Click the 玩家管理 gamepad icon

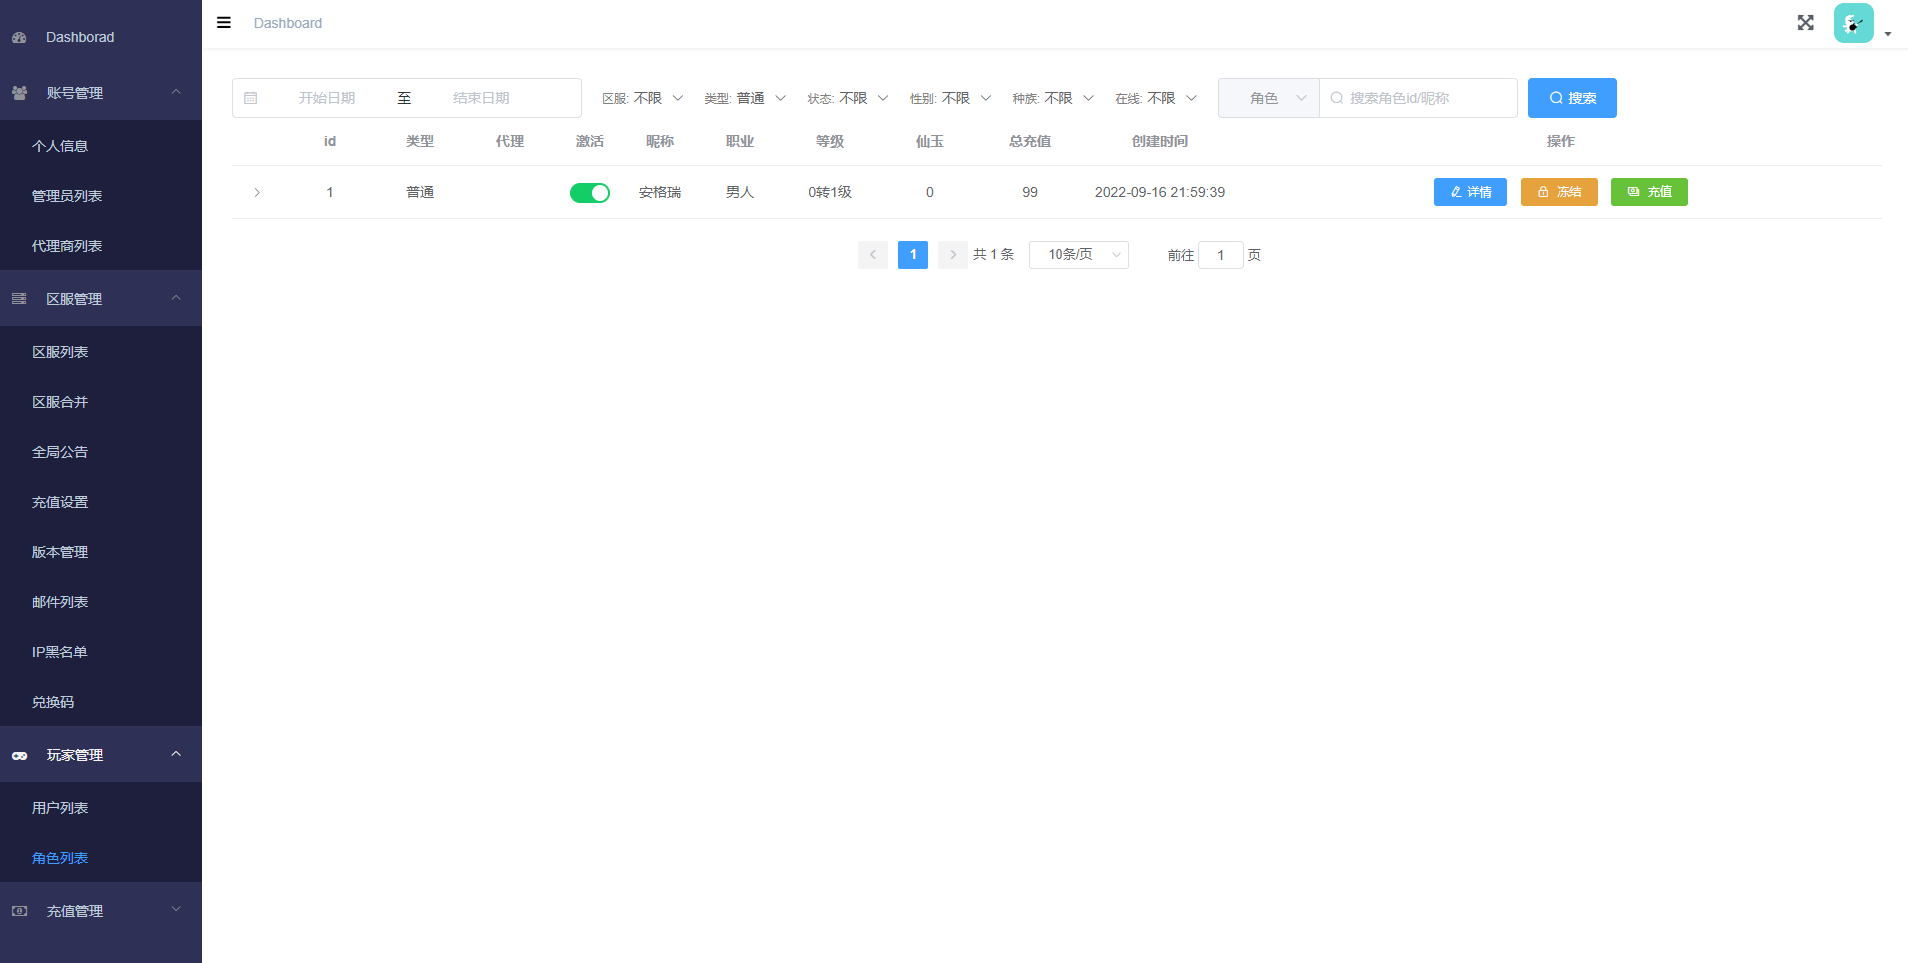pos(19,755)
